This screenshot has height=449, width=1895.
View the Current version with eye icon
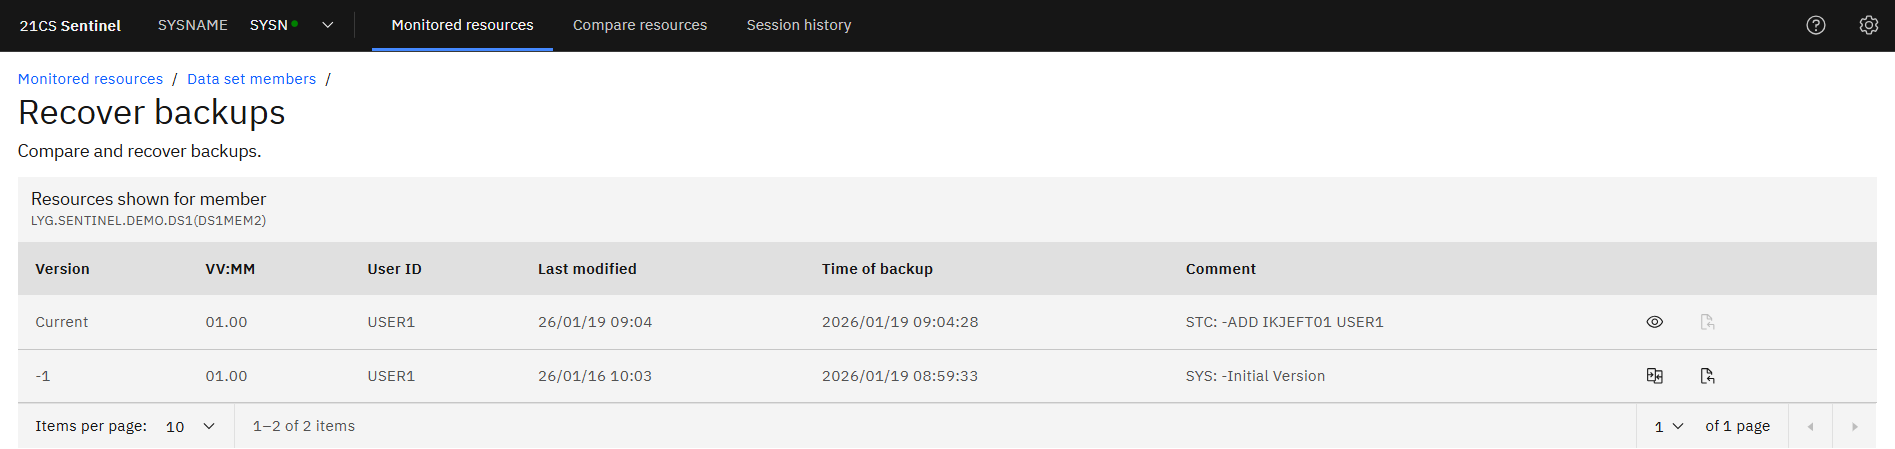(x=1654, y=322)
